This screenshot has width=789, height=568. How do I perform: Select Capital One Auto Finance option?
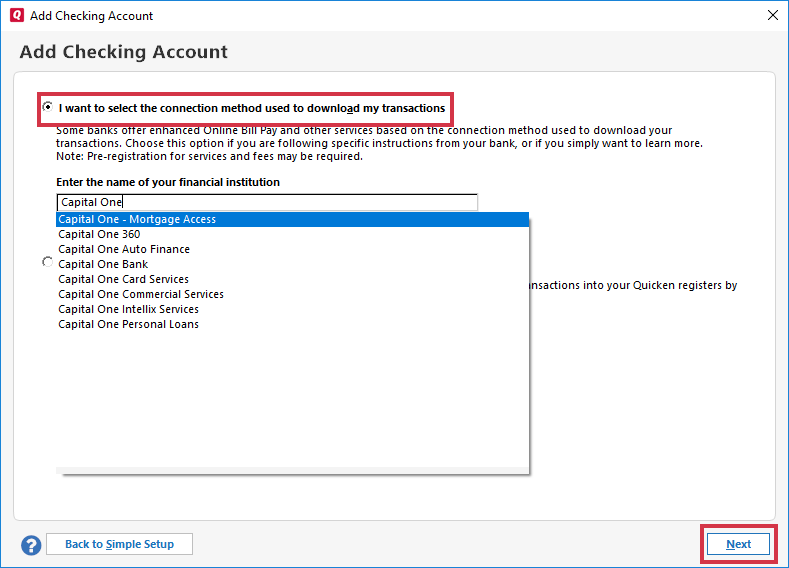[124, 249]
